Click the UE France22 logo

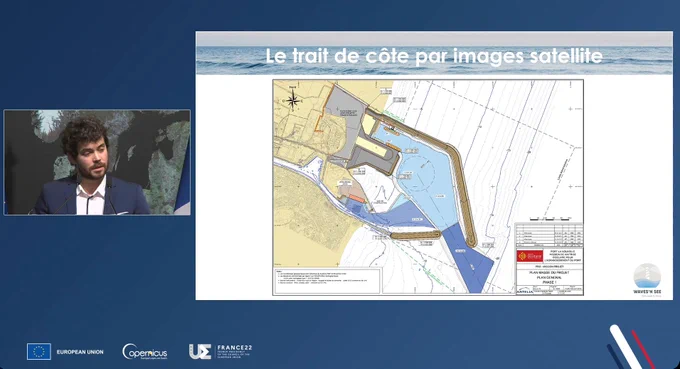220,351
